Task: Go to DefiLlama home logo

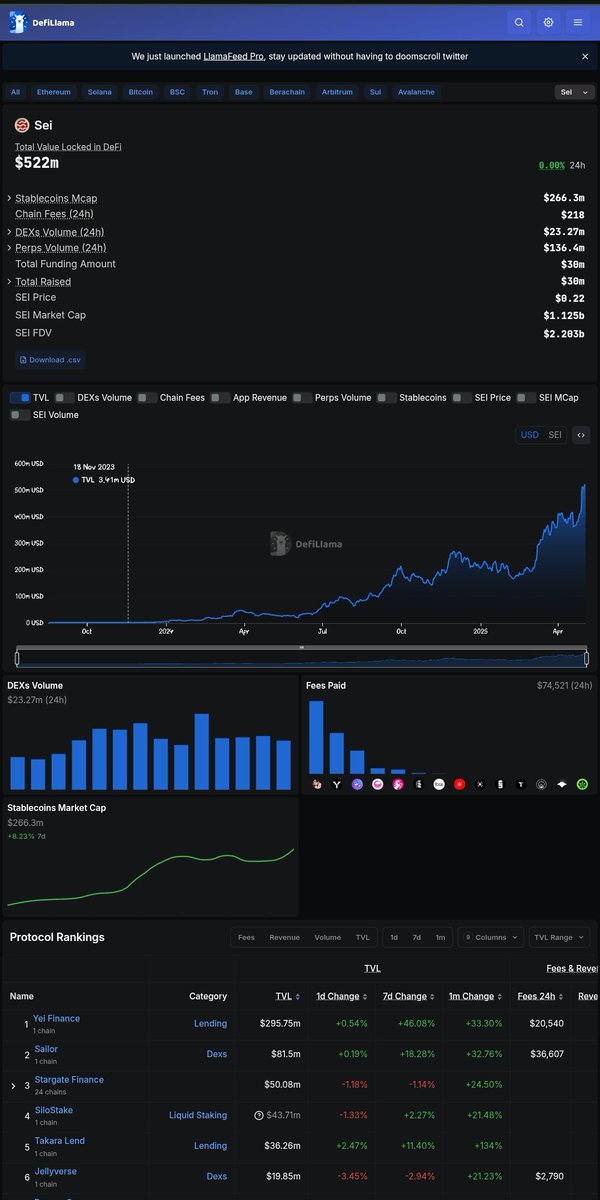Action: (42, 21)
